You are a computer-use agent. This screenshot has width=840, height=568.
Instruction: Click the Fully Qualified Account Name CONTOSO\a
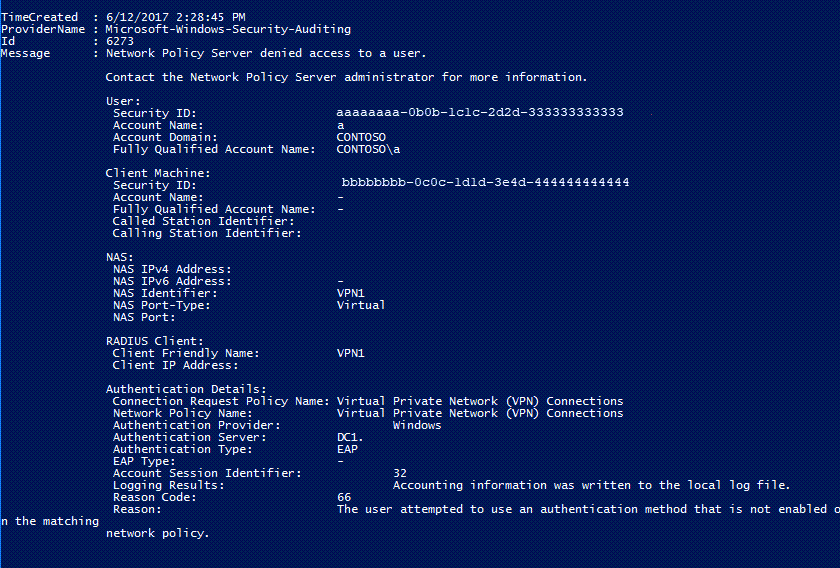click(x=368, y=149)
